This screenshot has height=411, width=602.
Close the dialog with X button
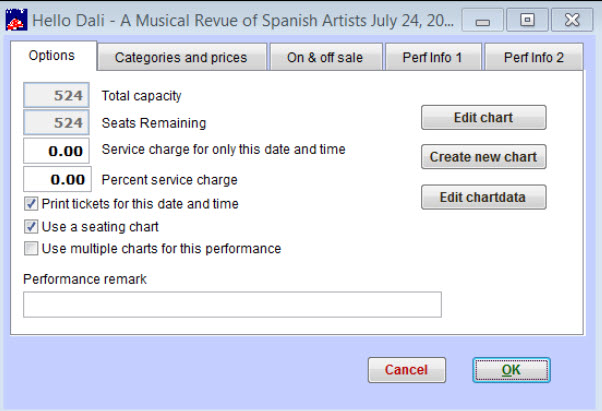pos(572,20)
